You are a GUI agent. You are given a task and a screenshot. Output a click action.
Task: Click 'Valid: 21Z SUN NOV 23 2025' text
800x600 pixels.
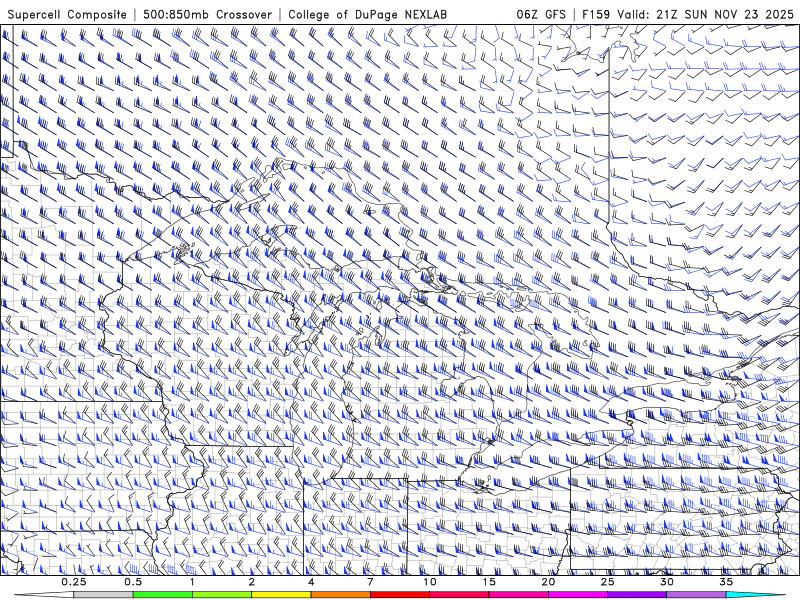click(705, 14)
